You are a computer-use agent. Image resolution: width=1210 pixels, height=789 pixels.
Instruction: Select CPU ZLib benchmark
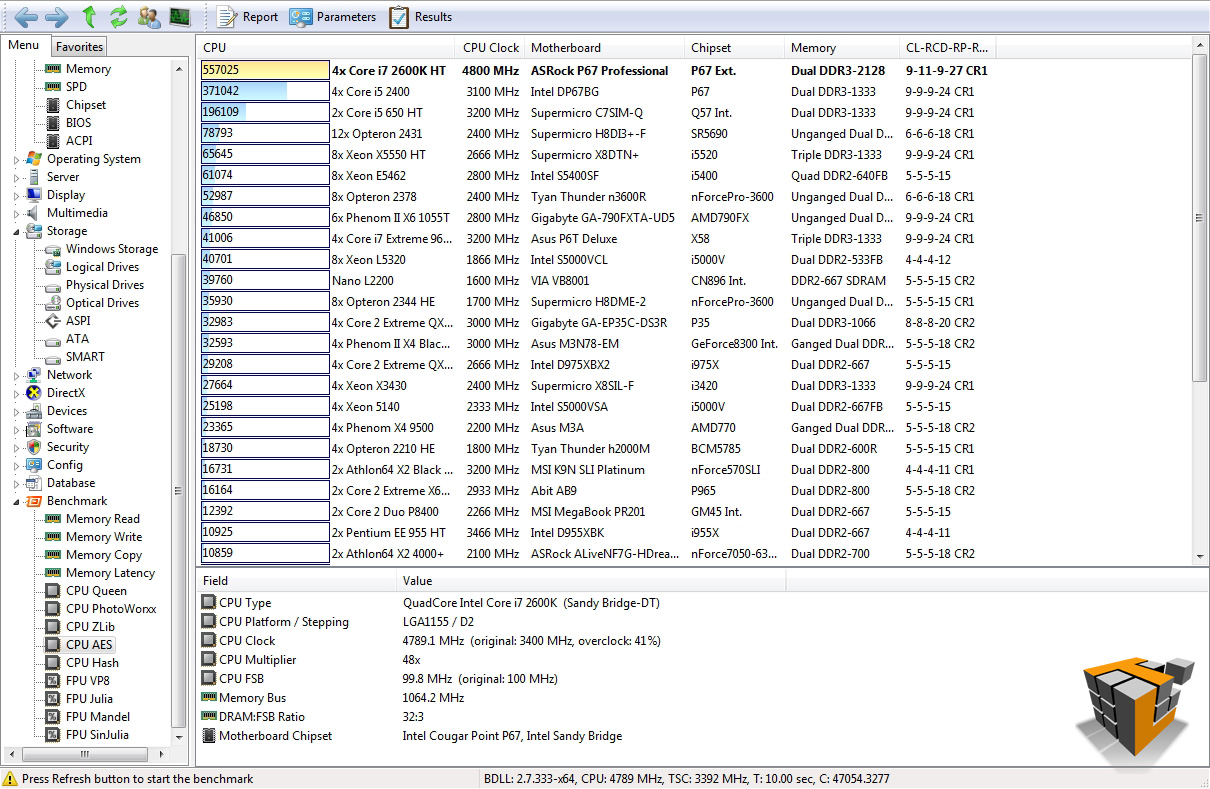[90, 627]
